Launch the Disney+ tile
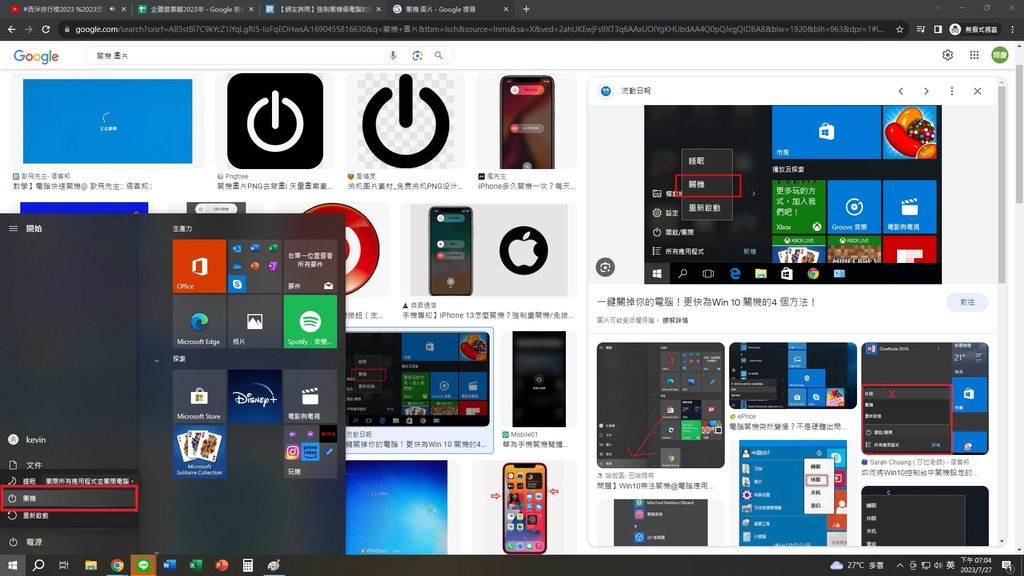Image resolution: width=1024 pixels, height=576 pixels. point(255,396)
